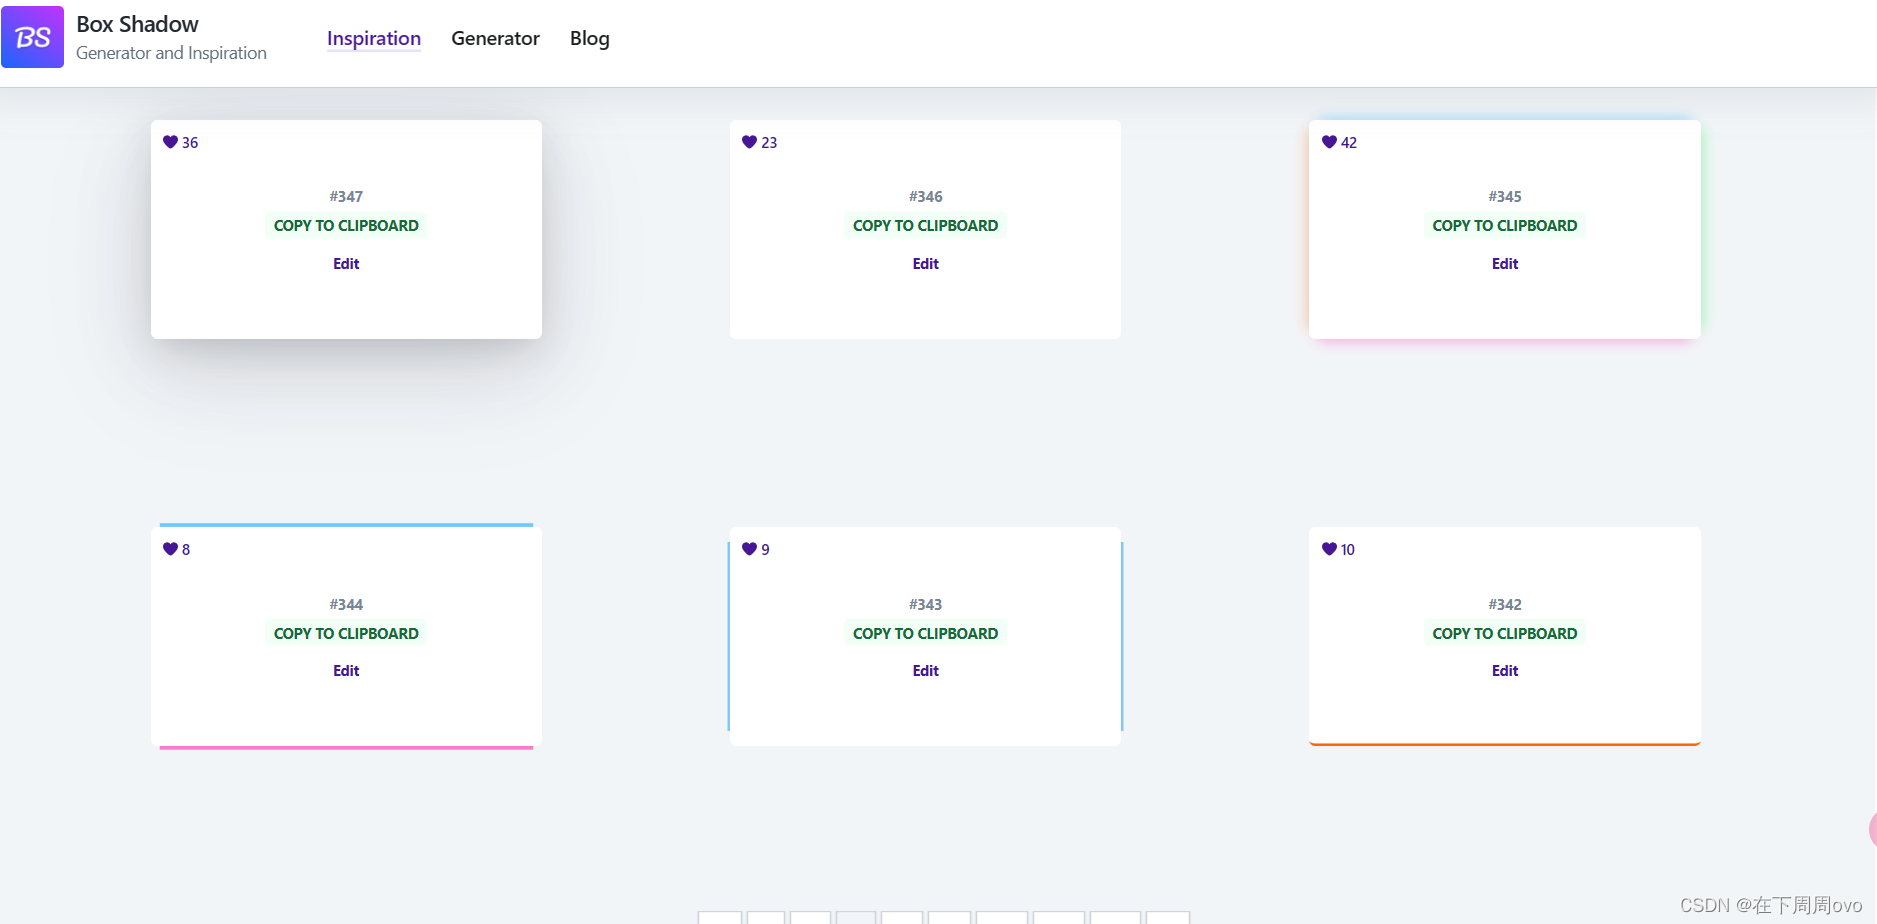Like shadow #346 with the heart icon
Viewport: 1877px width, 924px height.
[749, 142]
